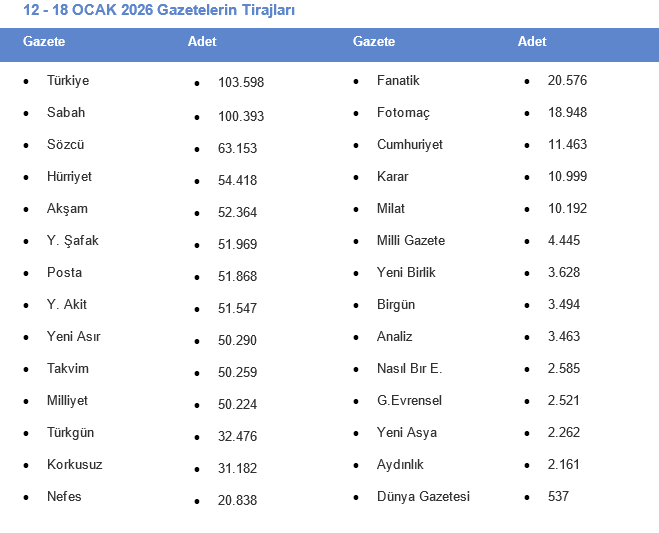Select Sözcü in the list
This screenshot has width=659, height=533.
coord(66,145)
